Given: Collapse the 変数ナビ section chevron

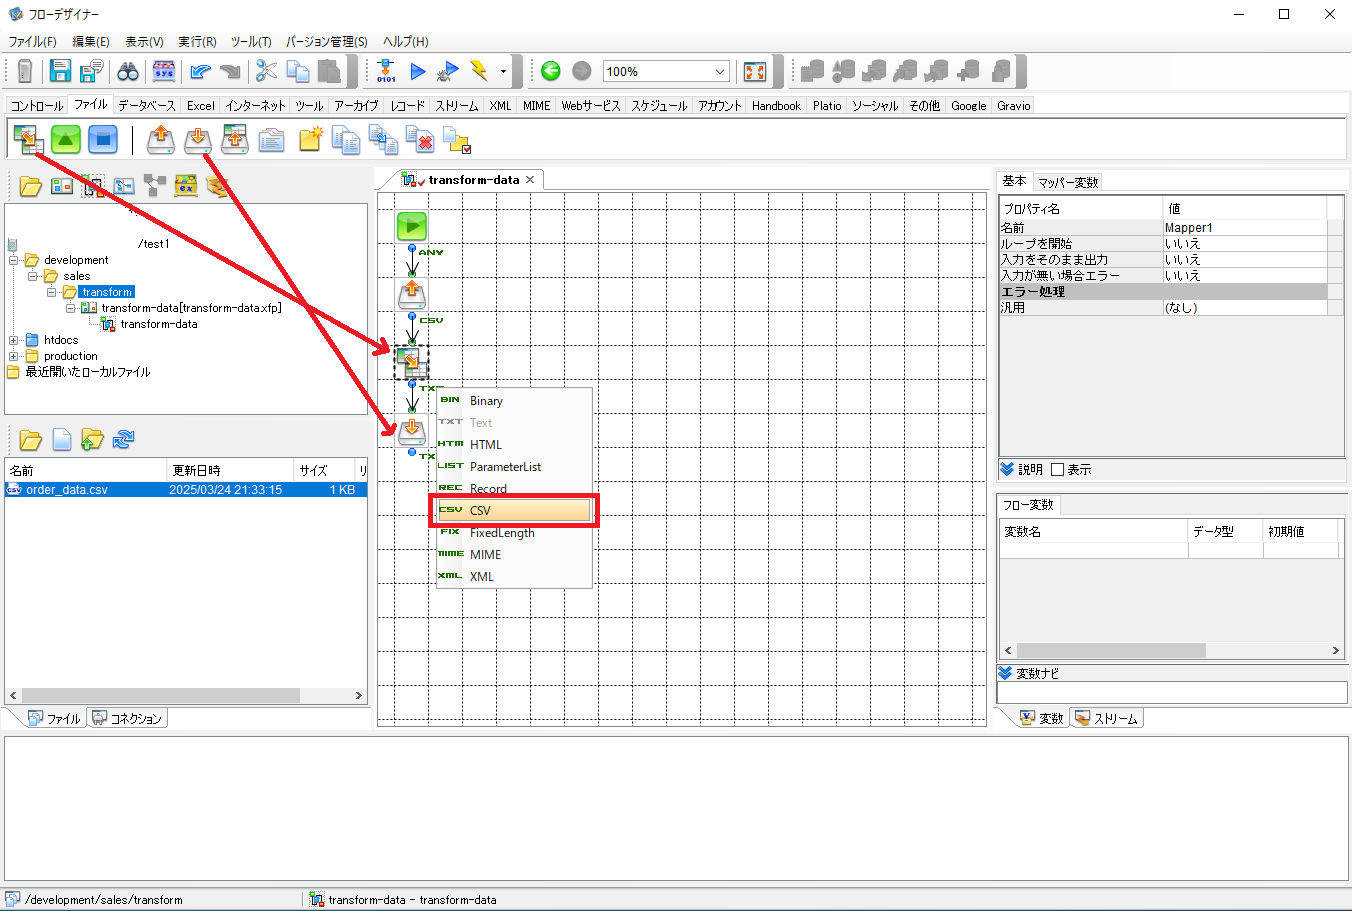Looking at the screenshot, I should [1005, 673].
